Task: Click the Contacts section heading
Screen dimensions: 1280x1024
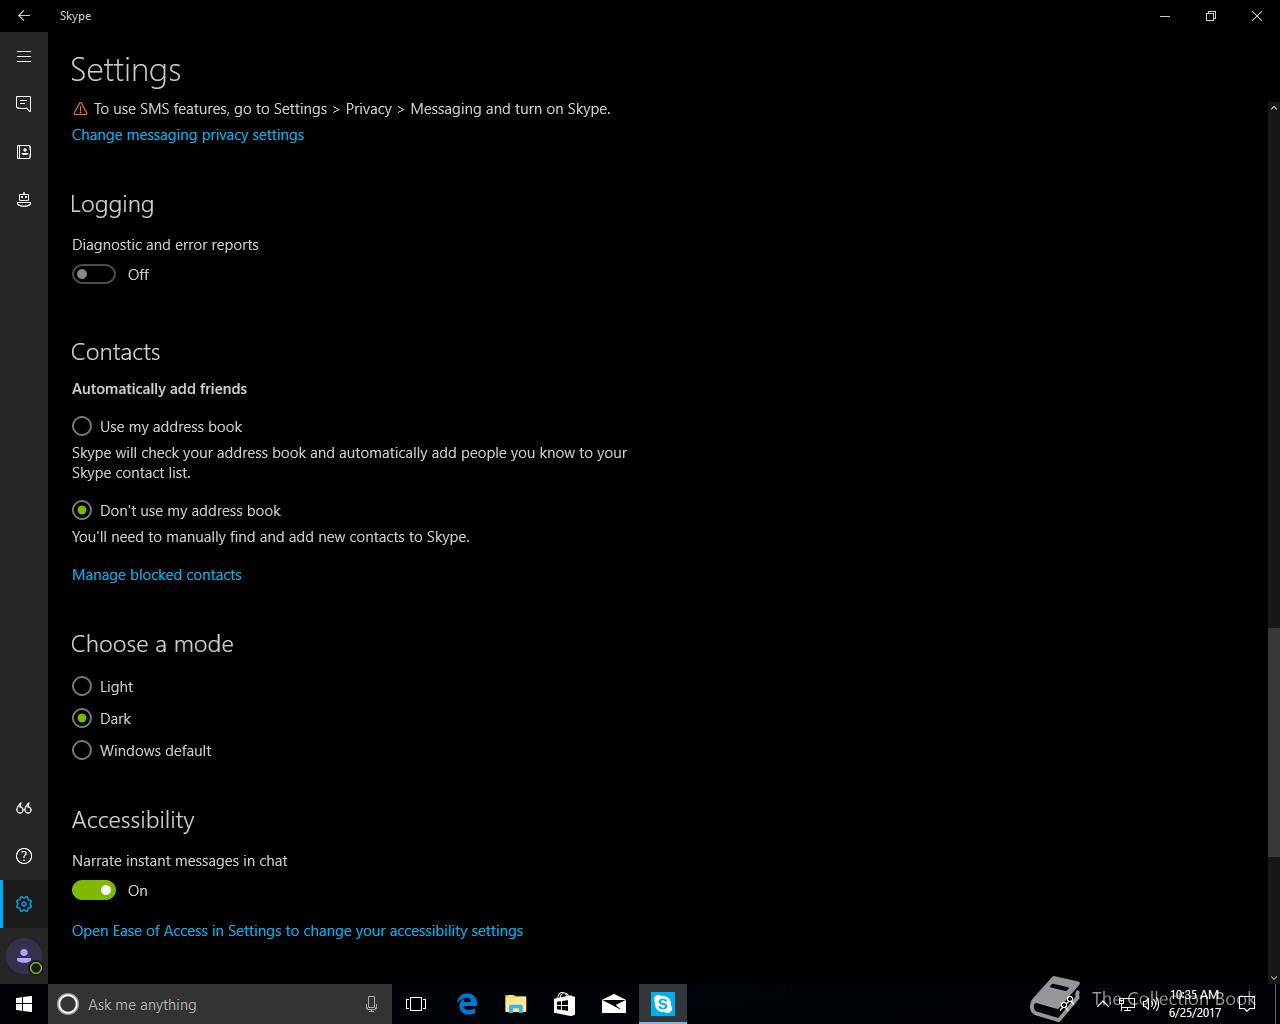Action: [x=115, y=352]
